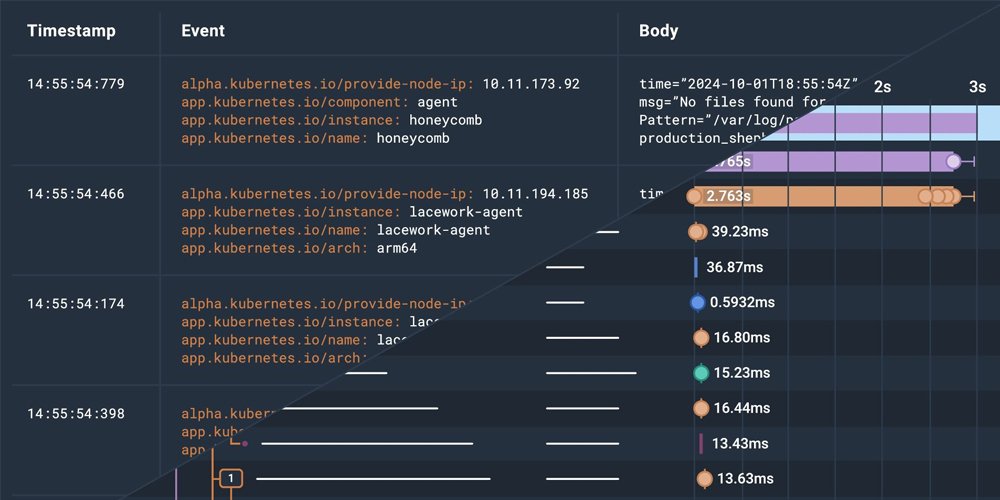This screenshot has width=1000, height=500.
Task: Click the thin purple span bar beside 13.43ms
Action: [x=701, y=443]
